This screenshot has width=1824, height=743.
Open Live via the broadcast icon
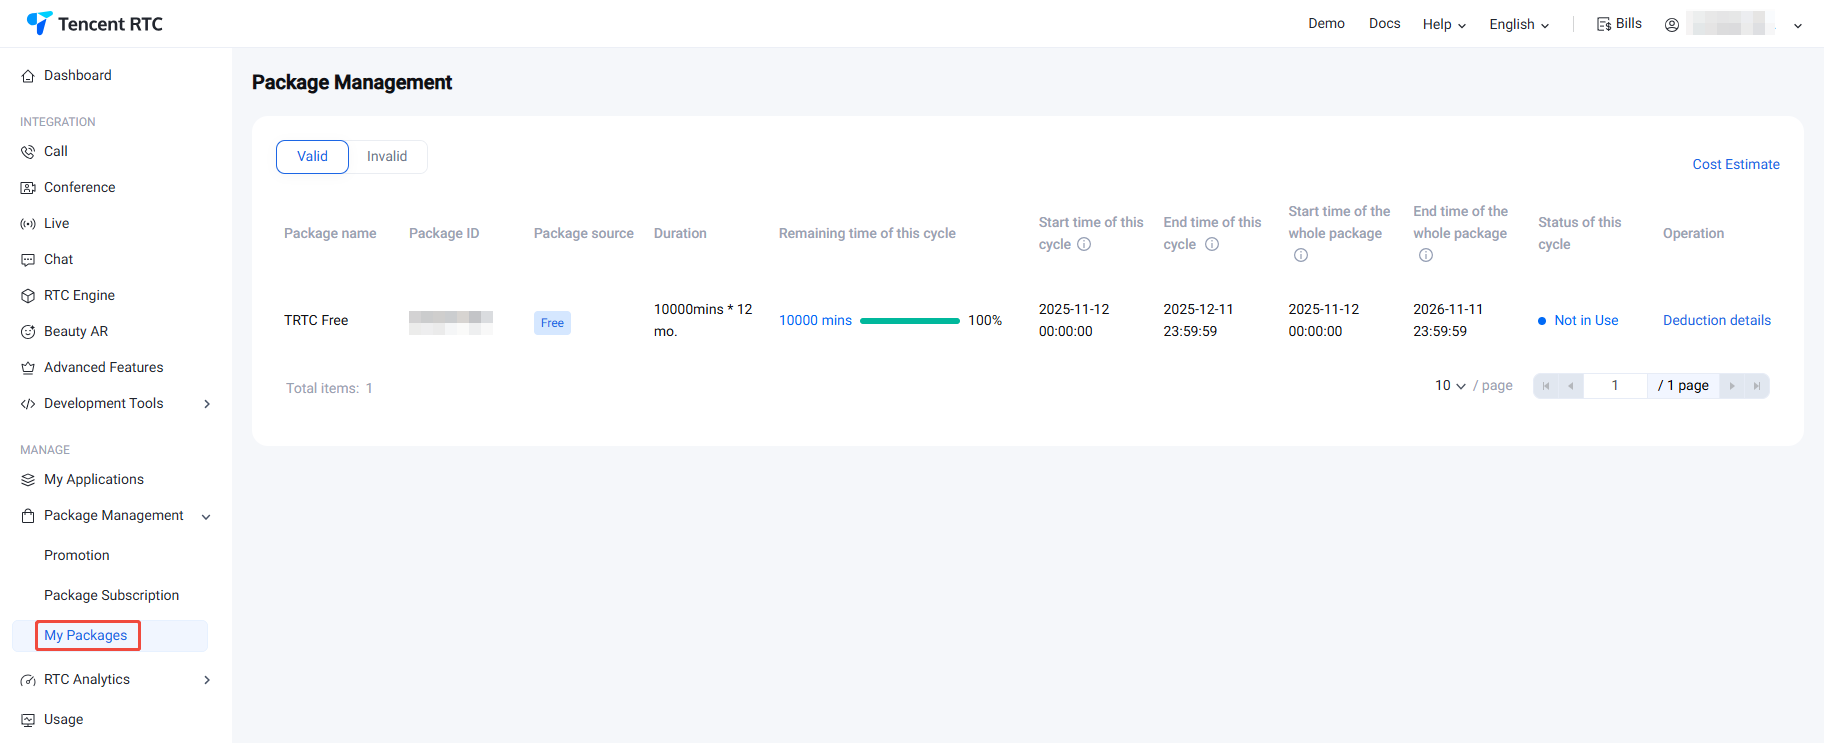click(28, 224)
